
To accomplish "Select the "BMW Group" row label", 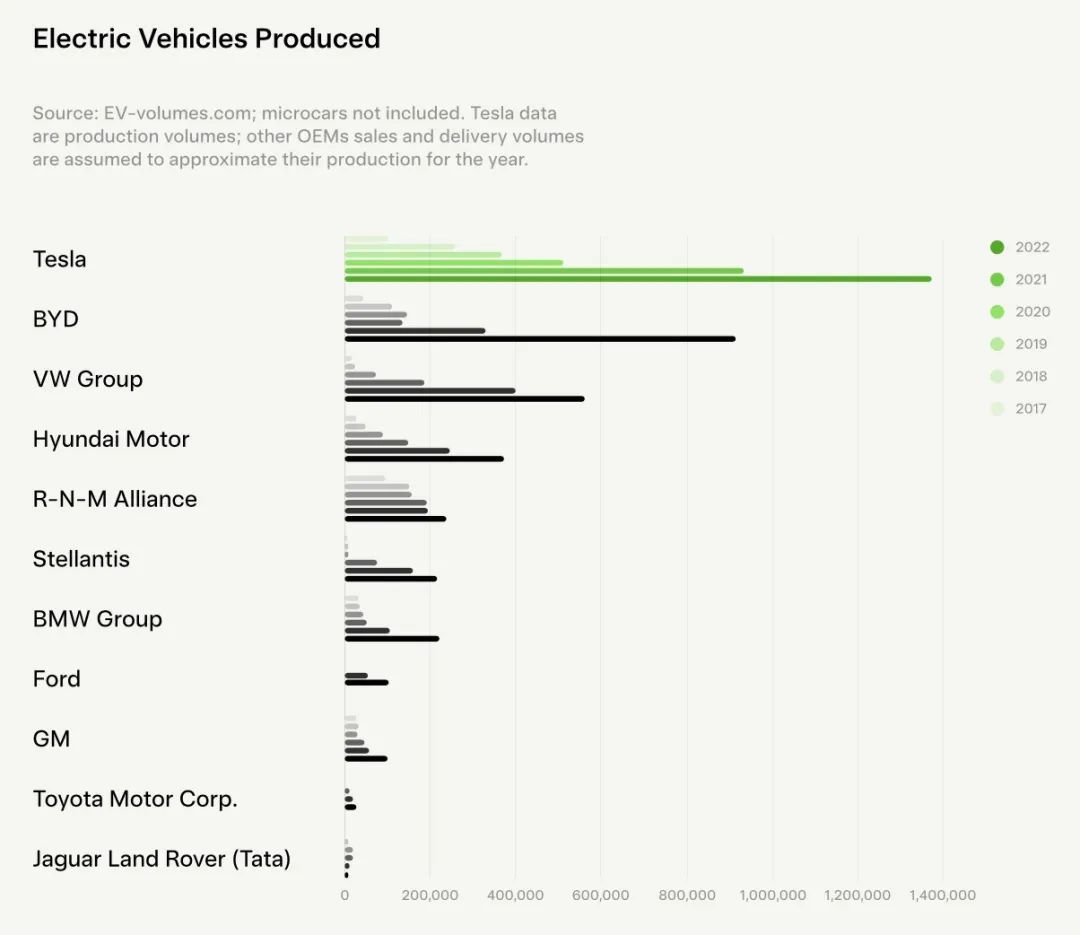I will click(x=98, y=619).
